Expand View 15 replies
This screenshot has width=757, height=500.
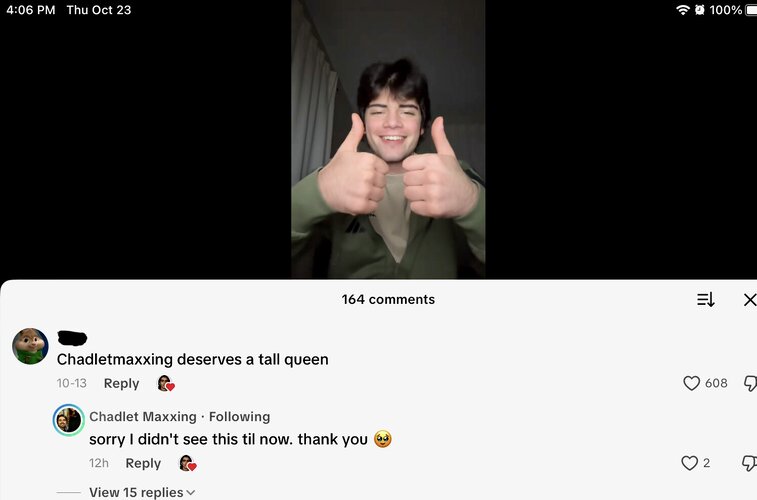tap(136, 492)
